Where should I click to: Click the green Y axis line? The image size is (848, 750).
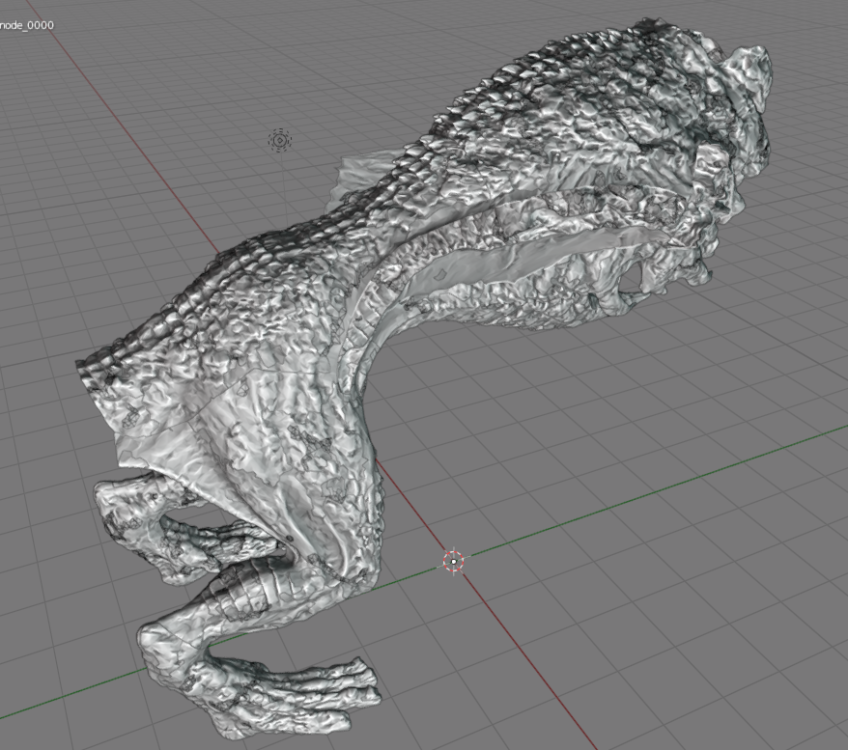650,490
